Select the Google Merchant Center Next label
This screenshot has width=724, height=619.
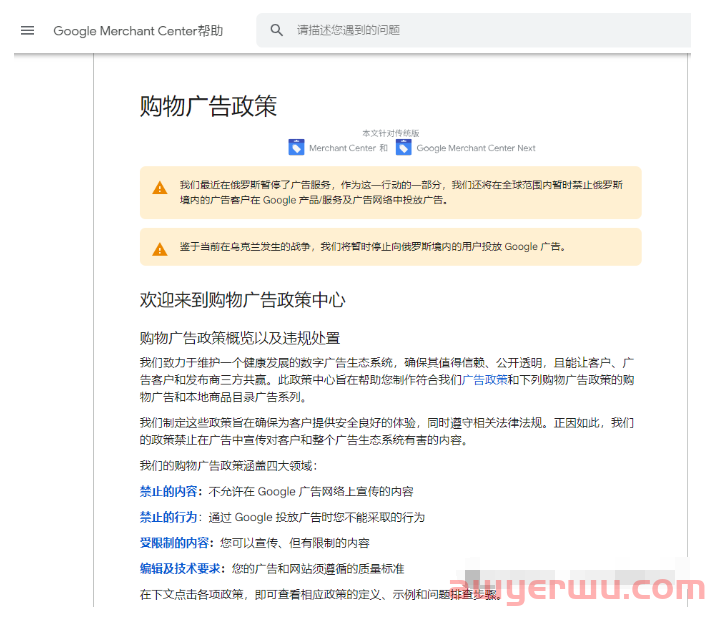tap(476, 148)
